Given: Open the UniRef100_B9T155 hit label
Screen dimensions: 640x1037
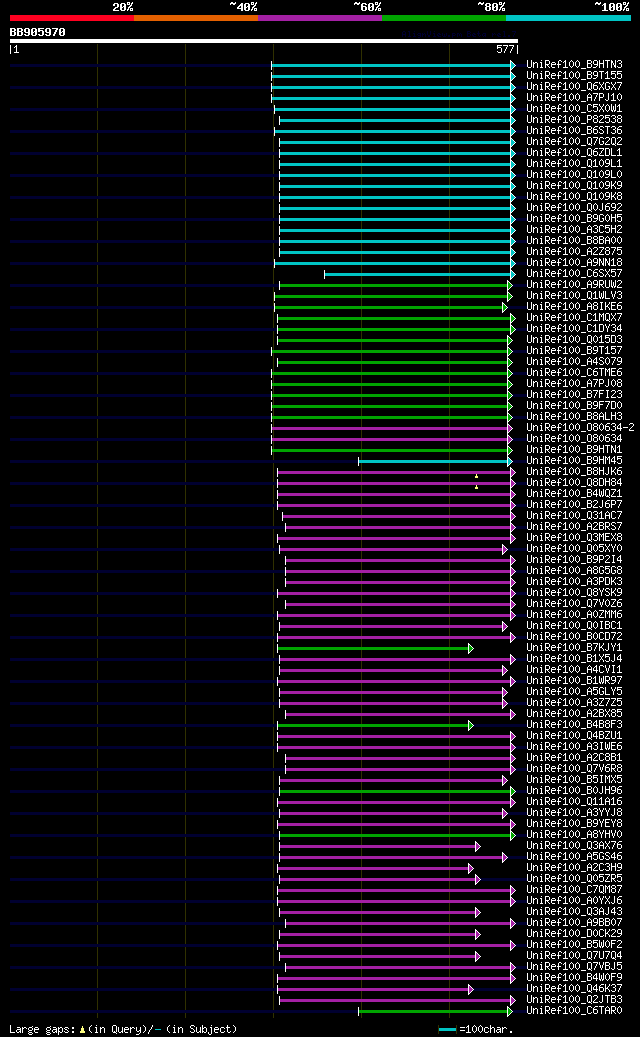Looking at the screenshot, I should [574, 75].
